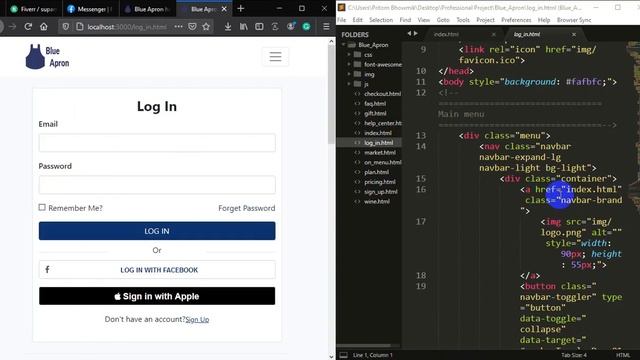This screenshot has height=360, width=640.
Task: Open market.html in the sidebar
Action: point(380,153)
